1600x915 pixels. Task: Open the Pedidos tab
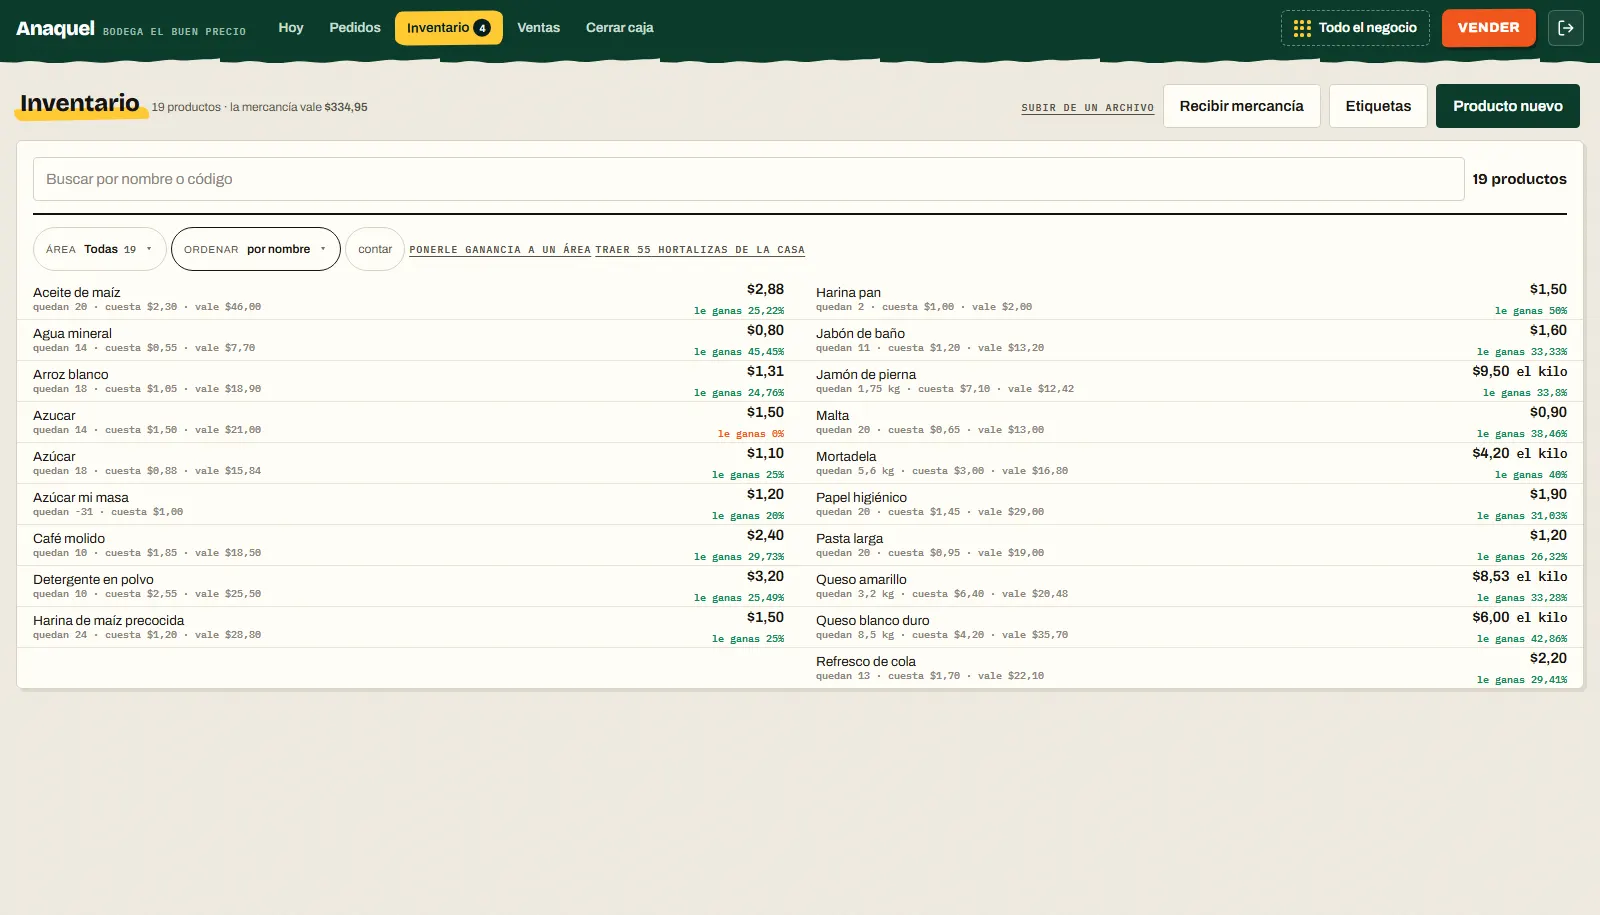[355, 28]
